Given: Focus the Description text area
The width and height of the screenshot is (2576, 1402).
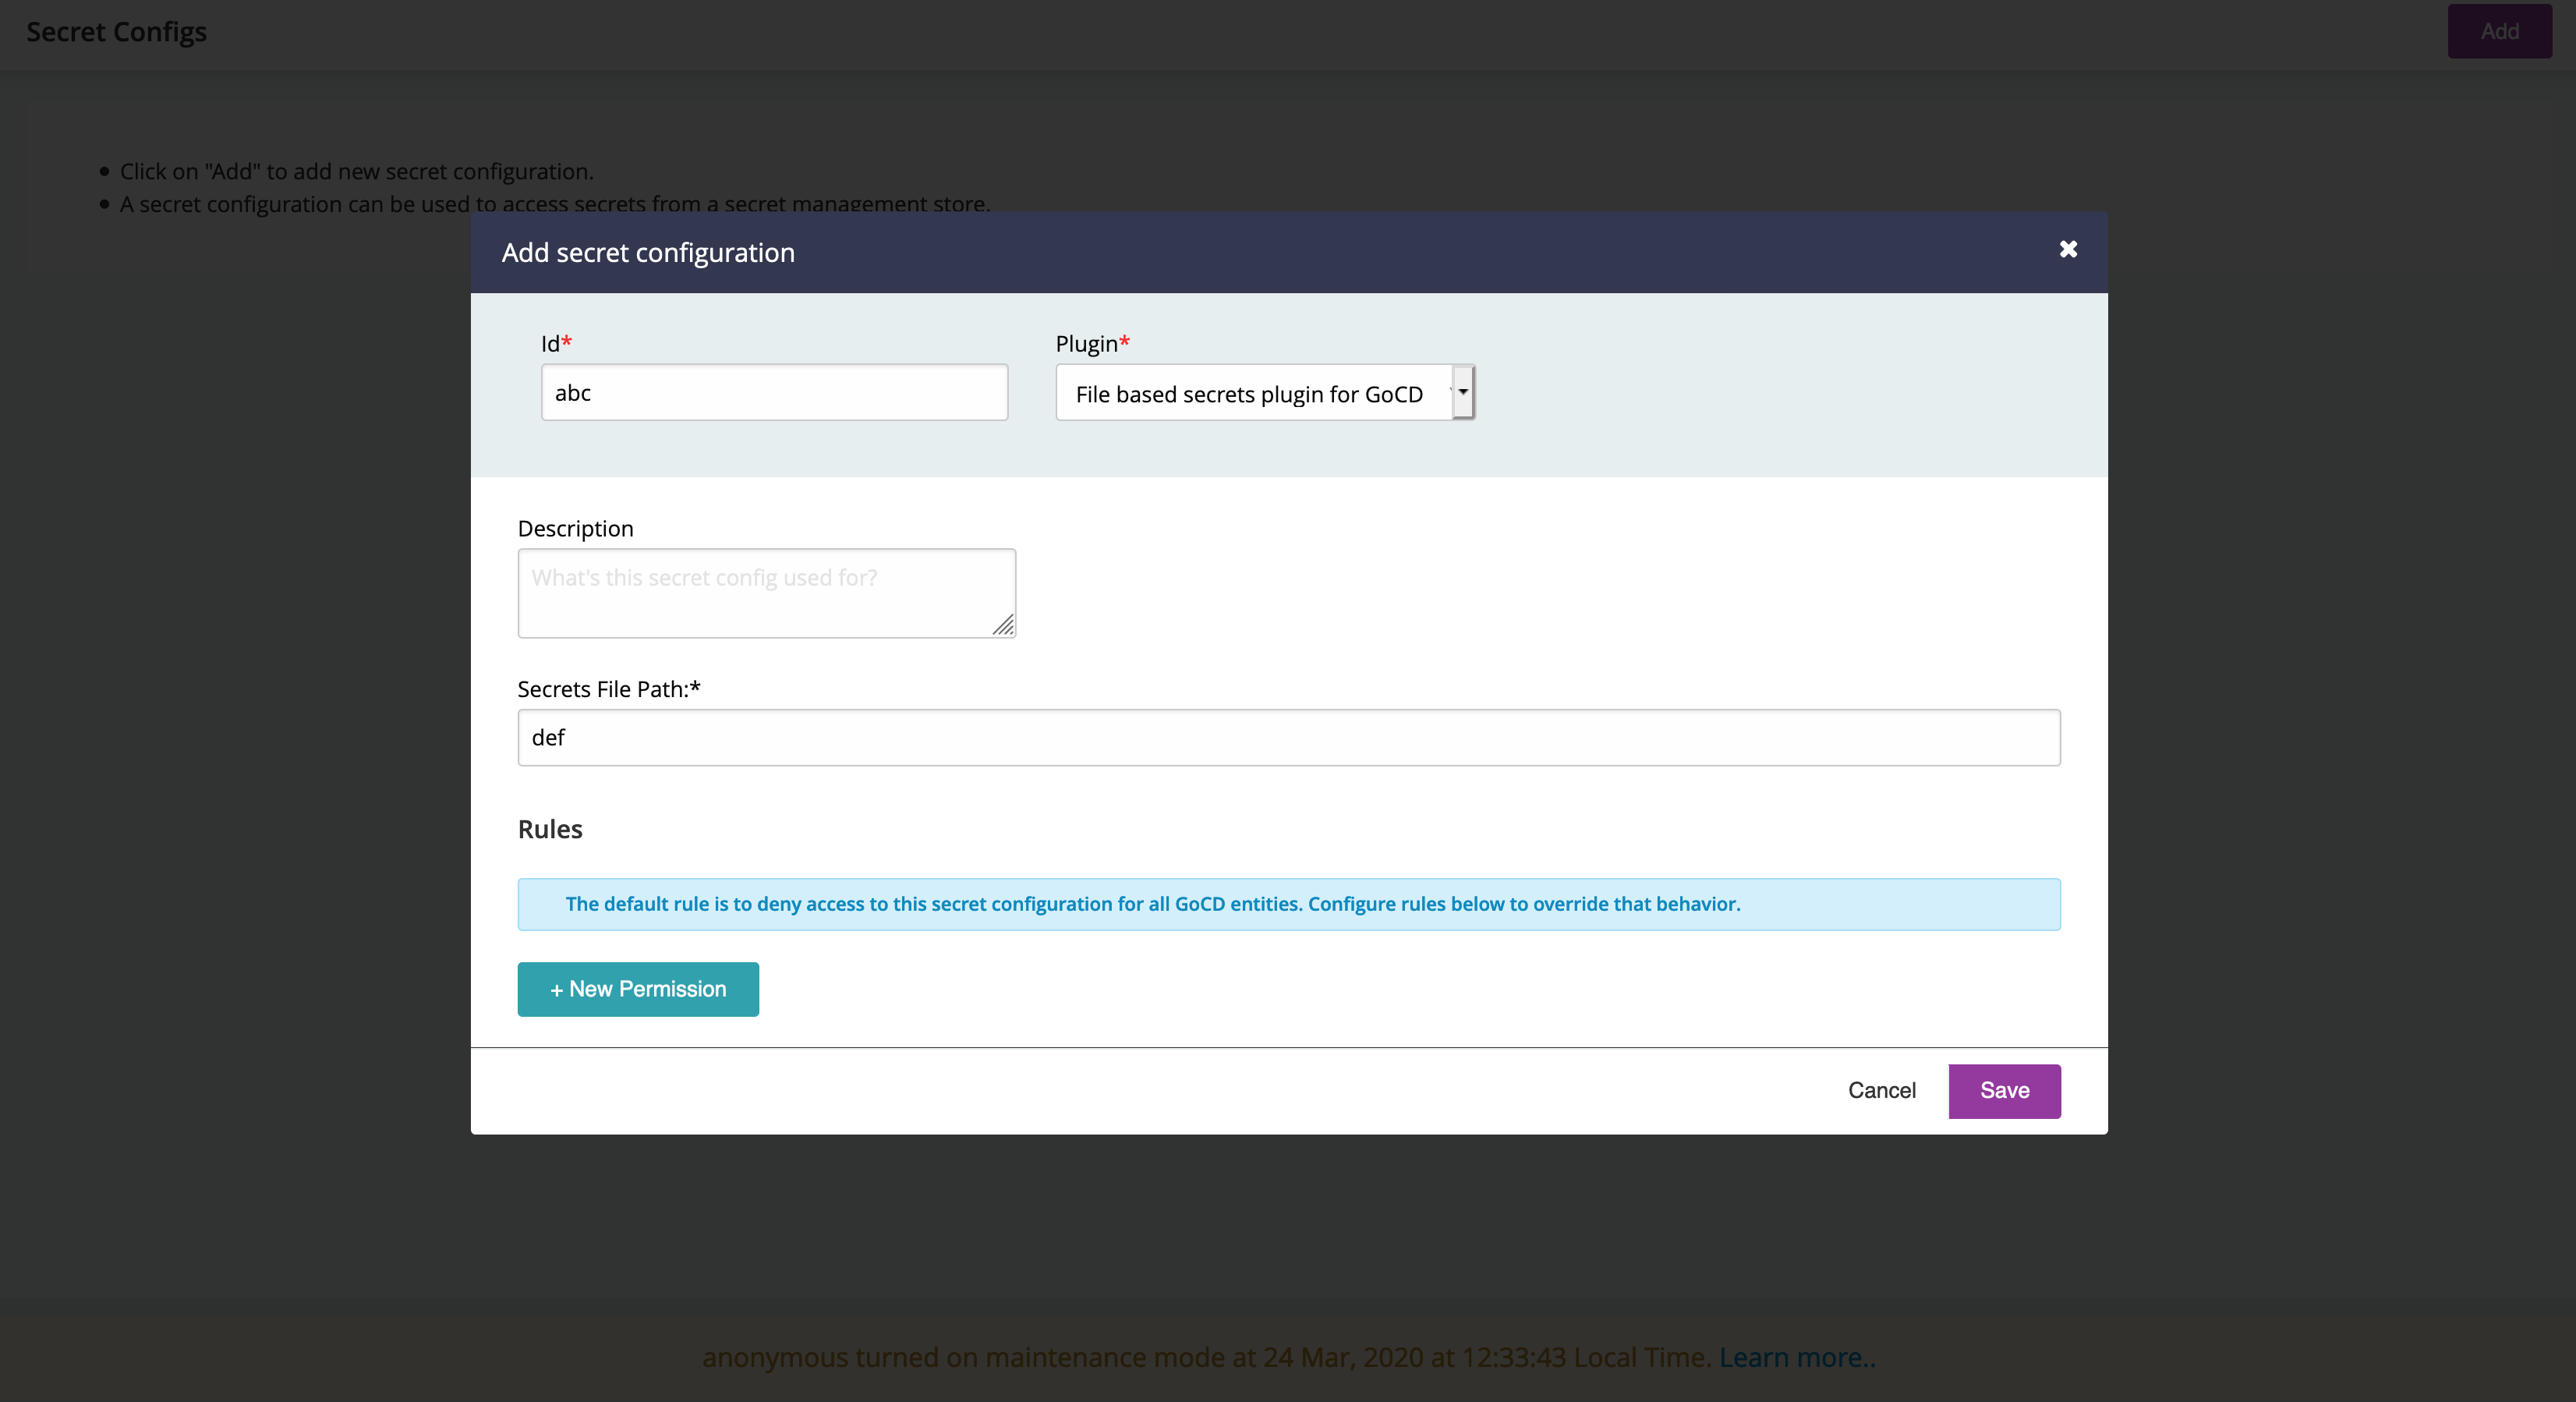Looking at the screenshot, I should tap(766, 592).
